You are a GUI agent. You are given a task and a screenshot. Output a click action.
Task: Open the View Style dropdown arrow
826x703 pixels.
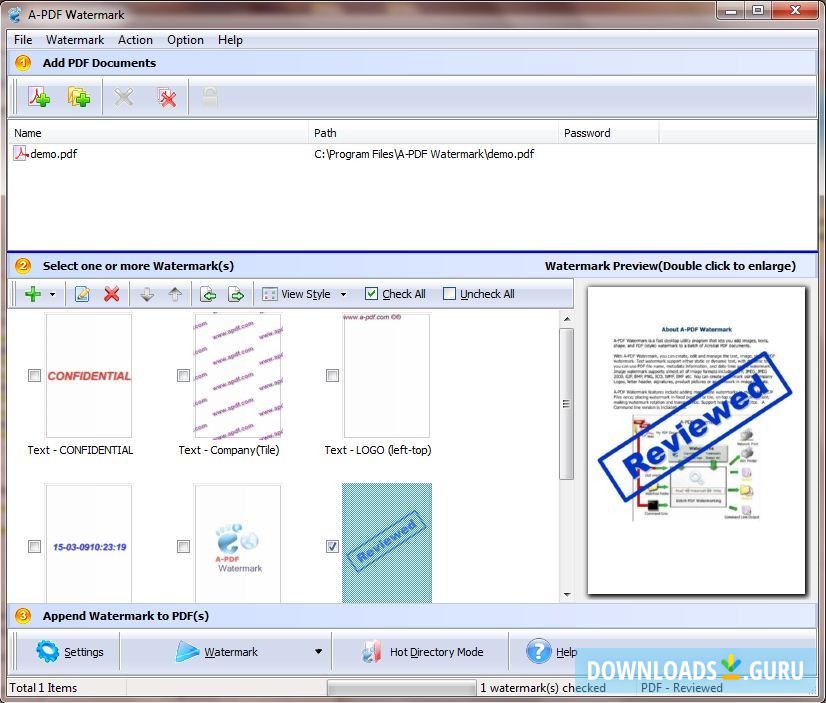tap(343, 294)
